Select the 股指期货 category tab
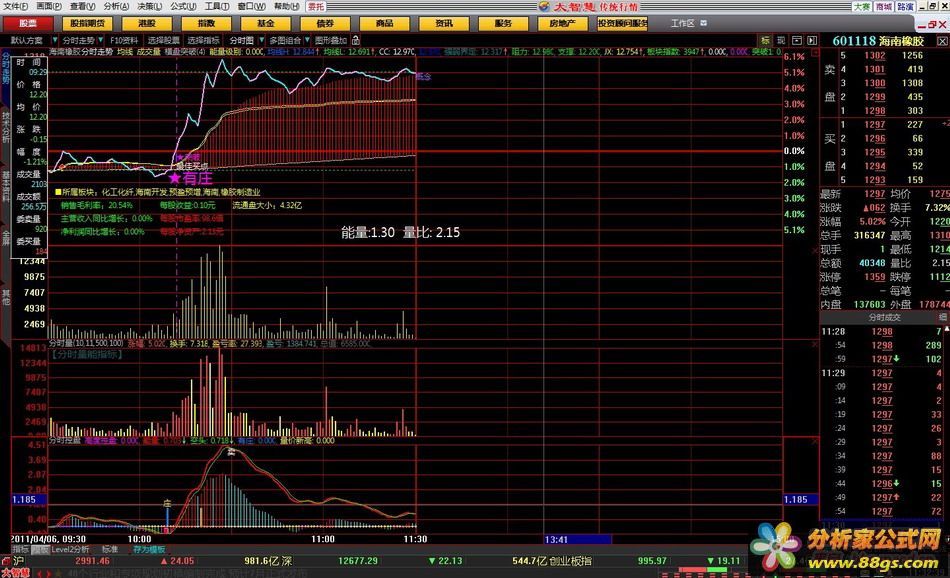 [x=87, y=24]
